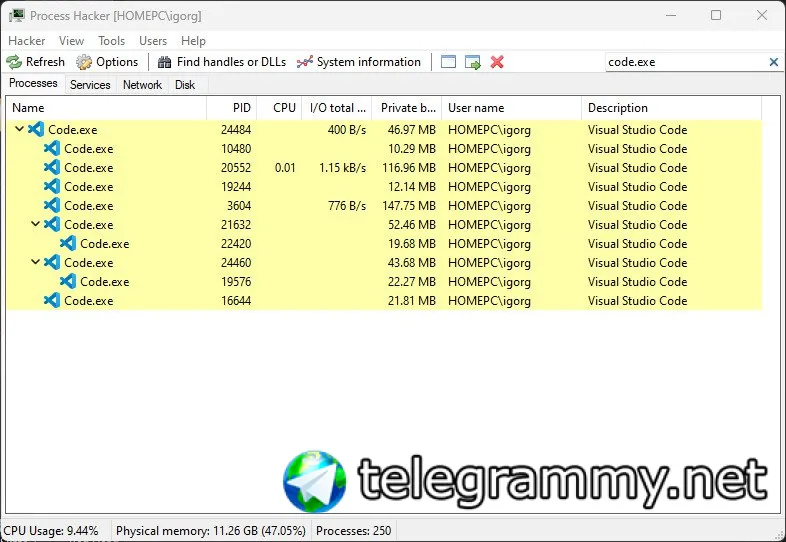786x542 pixels.
Task: Click the Refresh toolbar icon
Action: pyautogui.click(x=14, y=62)
